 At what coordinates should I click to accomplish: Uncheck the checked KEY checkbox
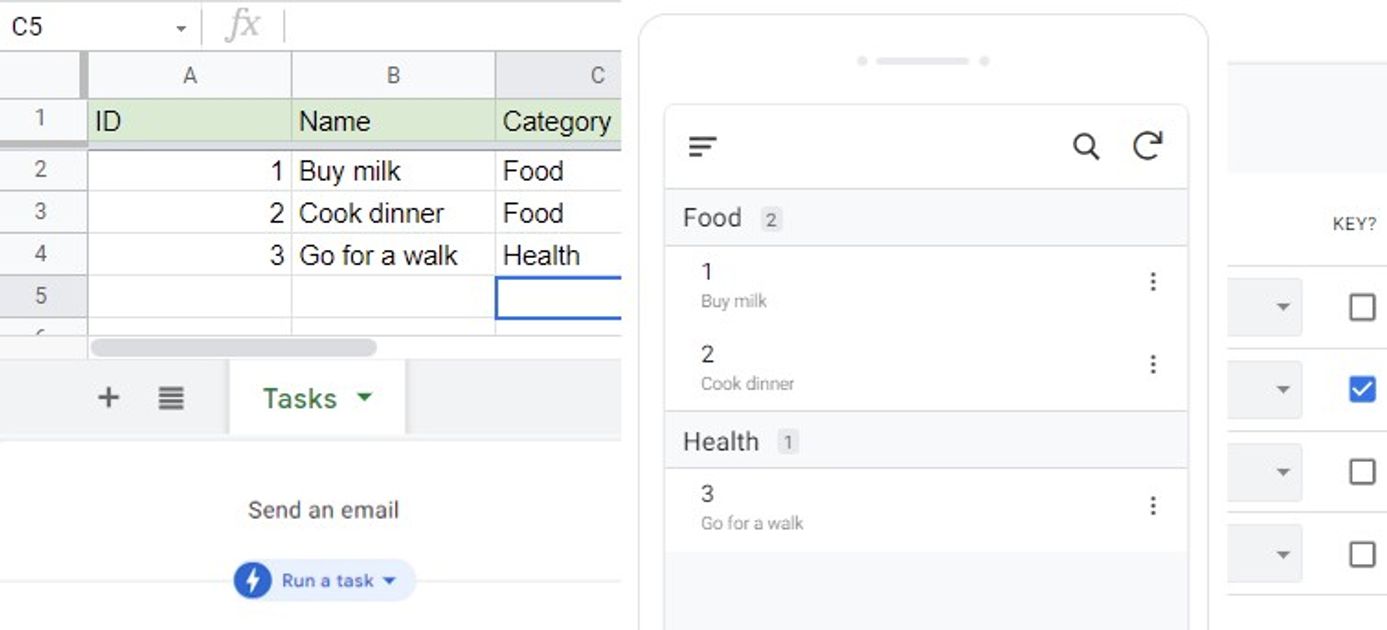[x=1362, y=388]
